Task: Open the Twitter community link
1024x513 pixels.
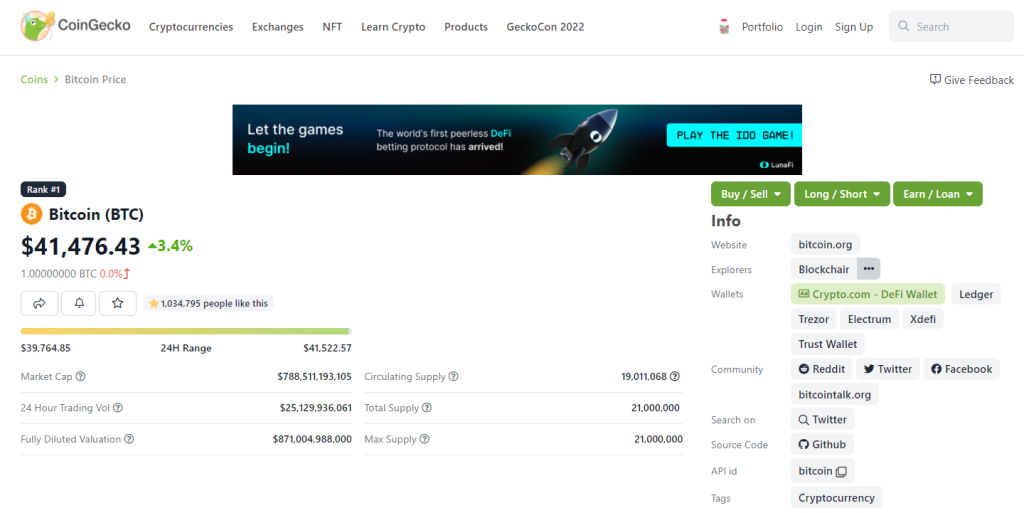Action: tap(888, 369)
